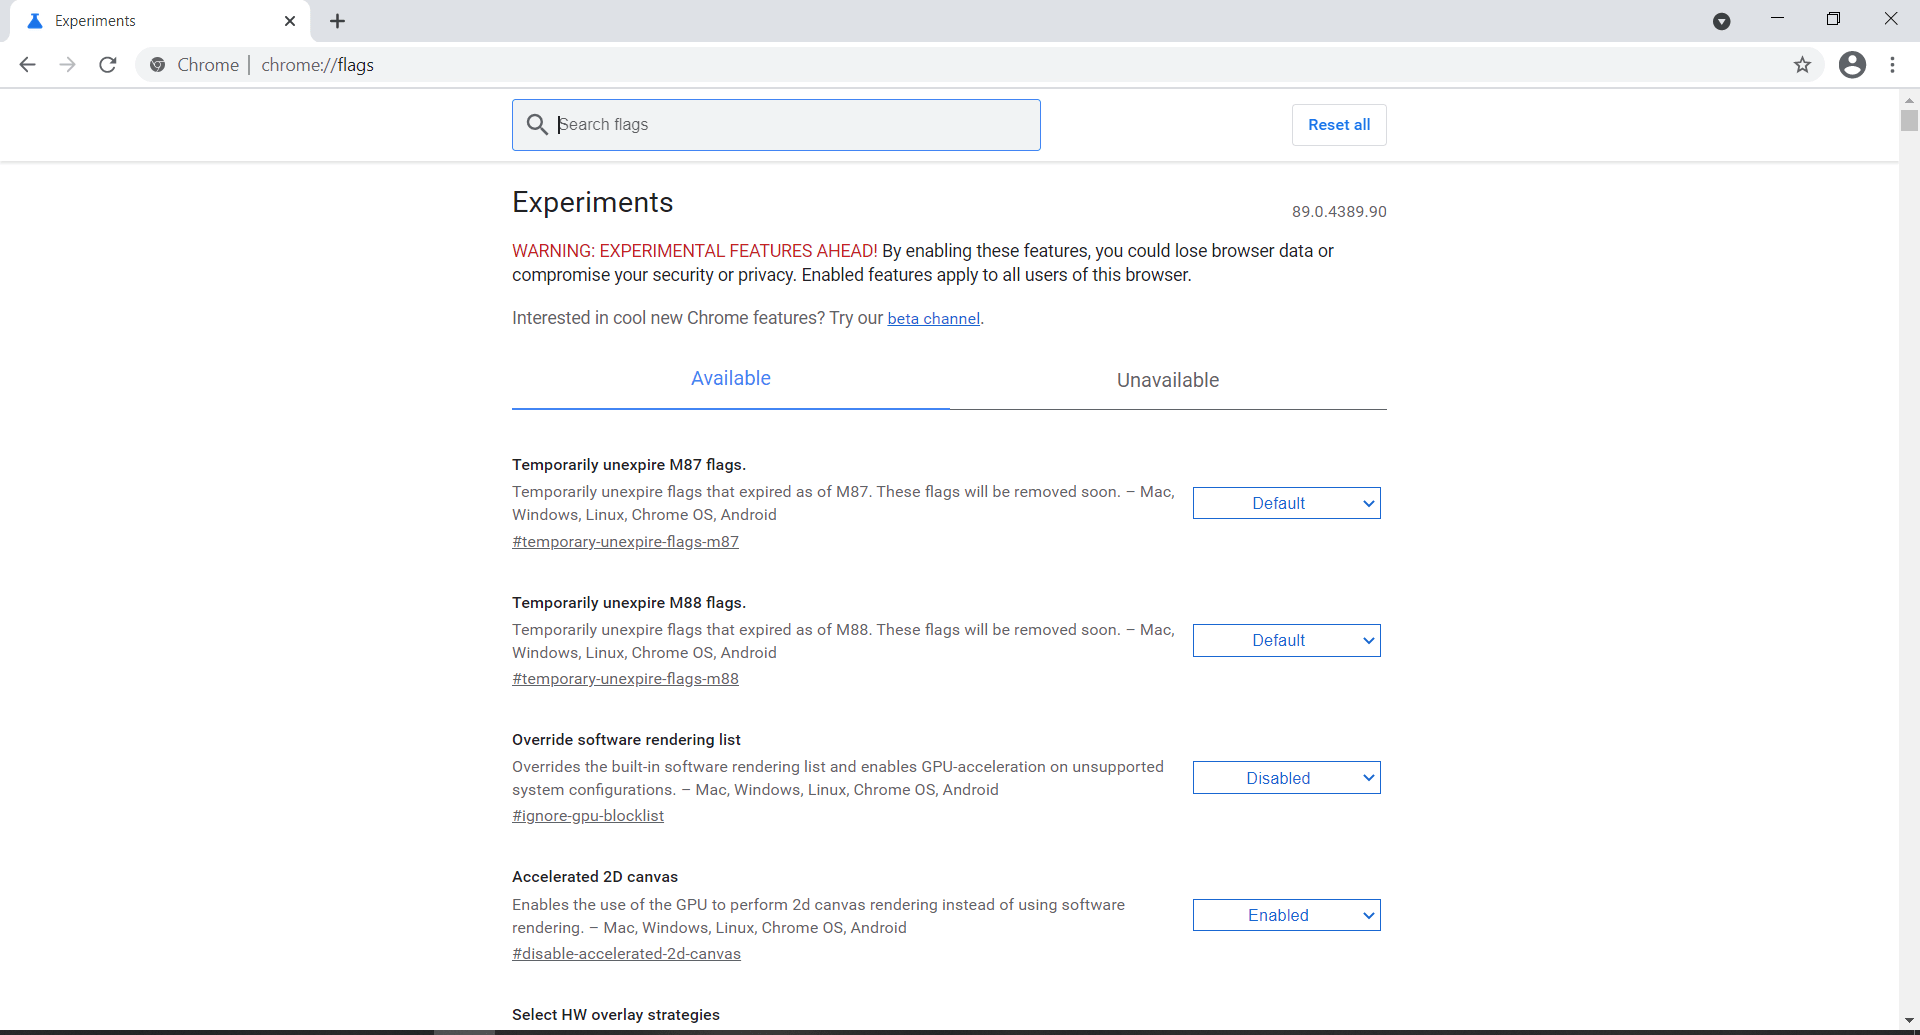Click the circled down-arrow icon in the title bar
Screen dimensions: 1920x1035
[x=1721, y=21]
